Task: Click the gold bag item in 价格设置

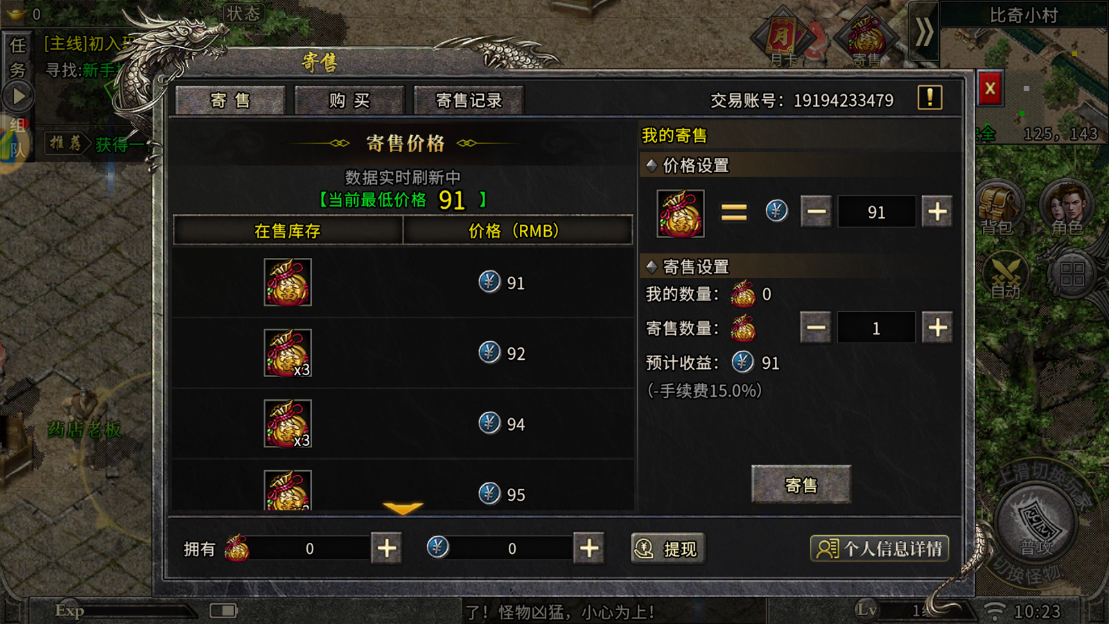Action: point(680,213)
